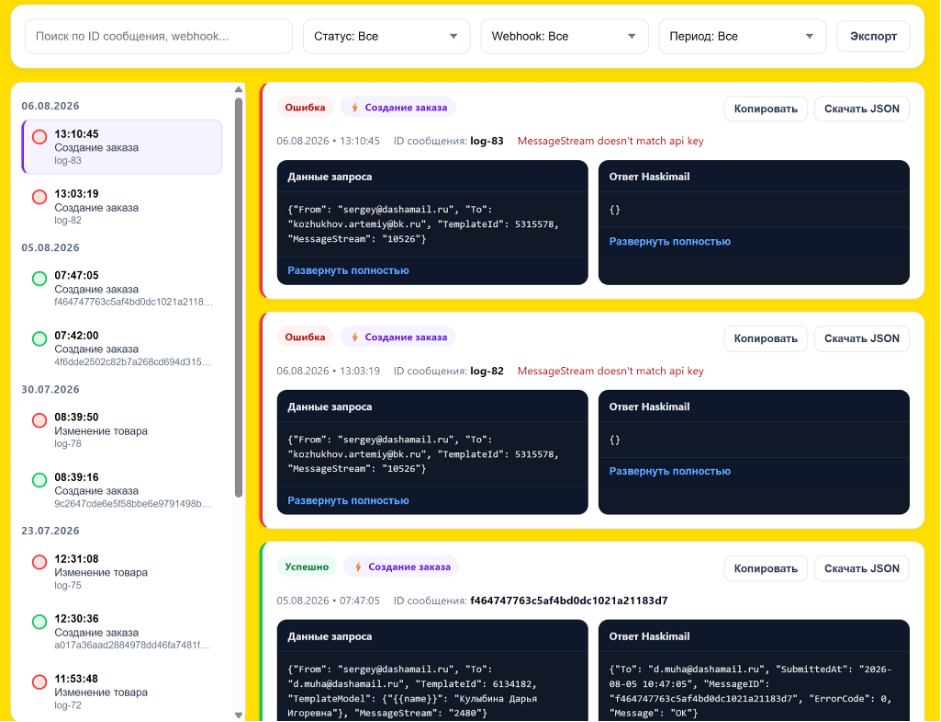Click red status circle for log-83 entry
This screenshot has height=722, width=941.
pos(40,137)
